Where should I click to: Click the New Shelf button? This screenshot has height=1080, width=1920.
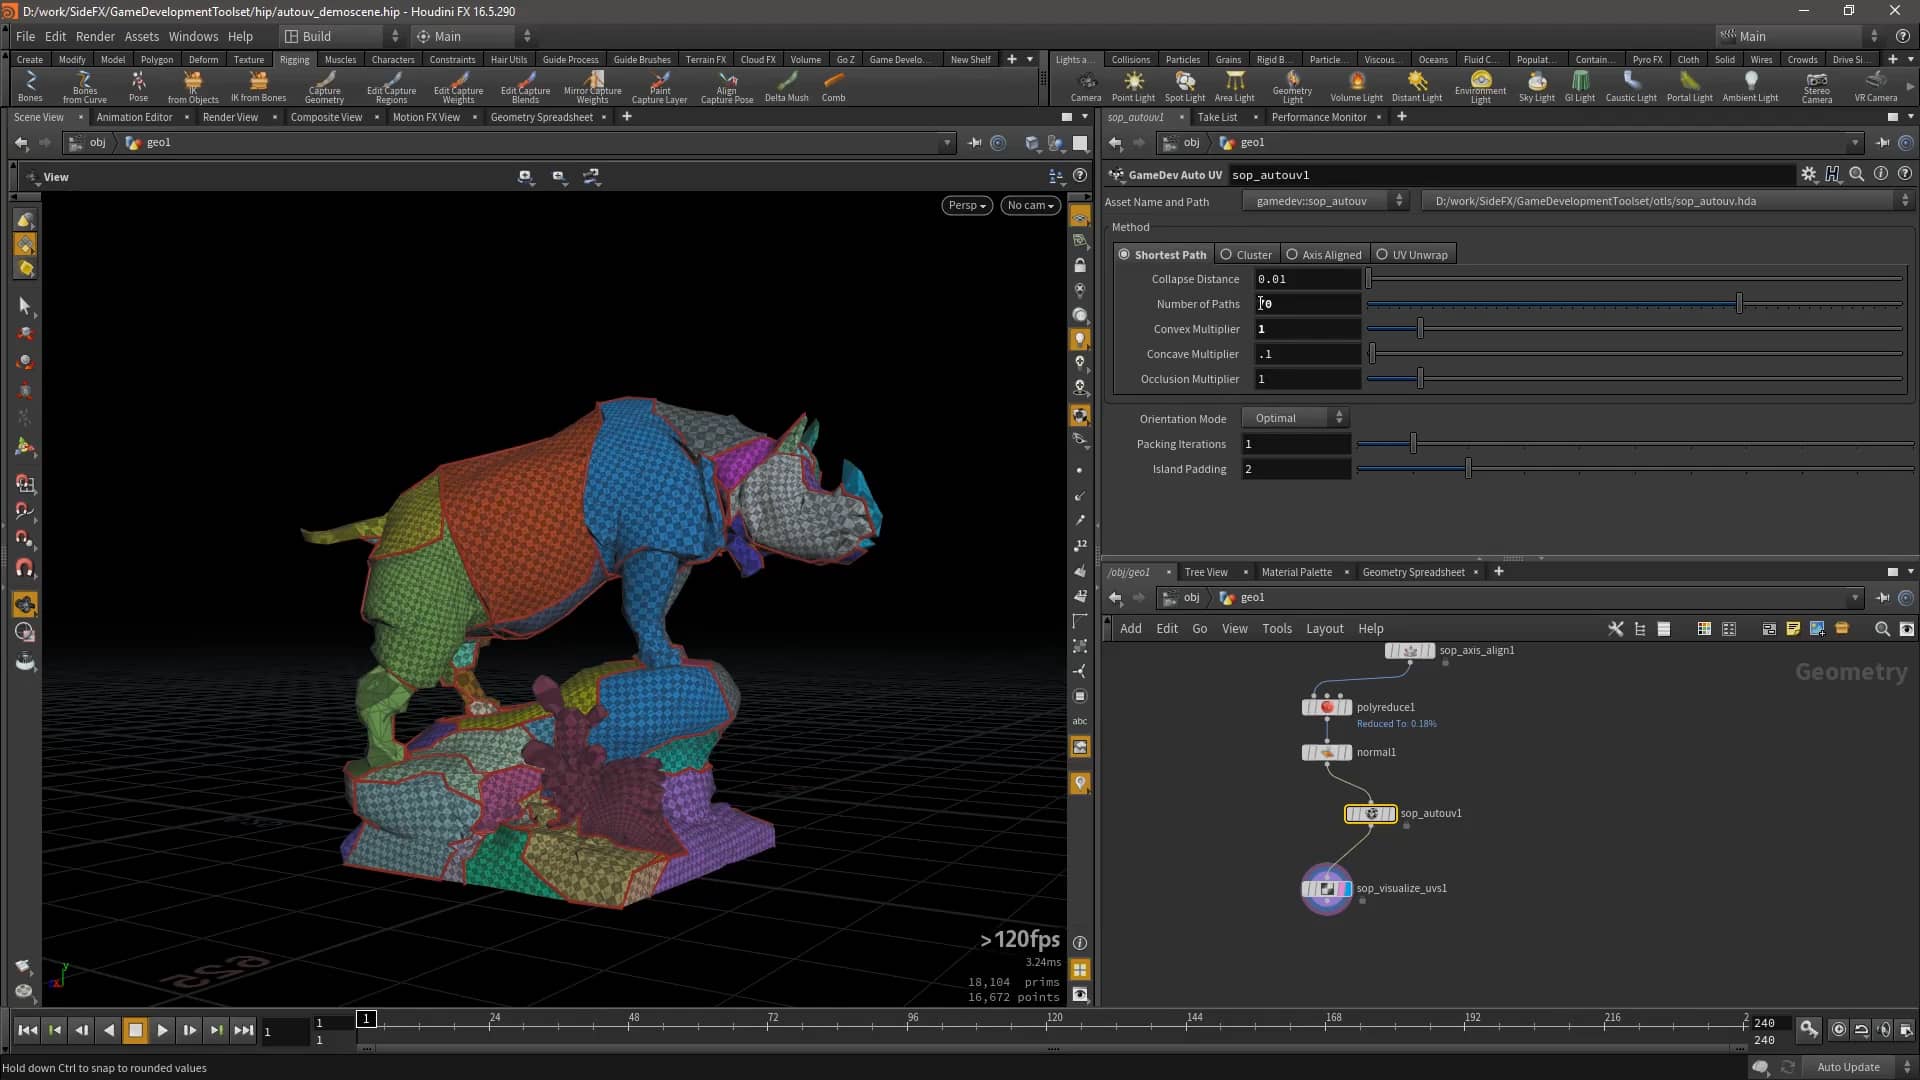(969, 59)
